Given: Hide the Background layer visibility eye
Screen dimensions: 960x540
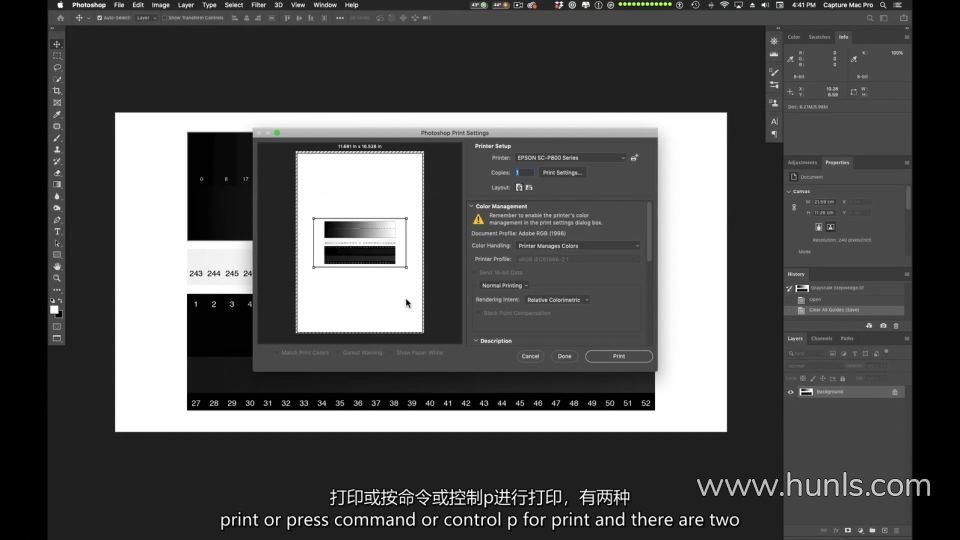Looking at the screenshot, I should coord(790,392).
